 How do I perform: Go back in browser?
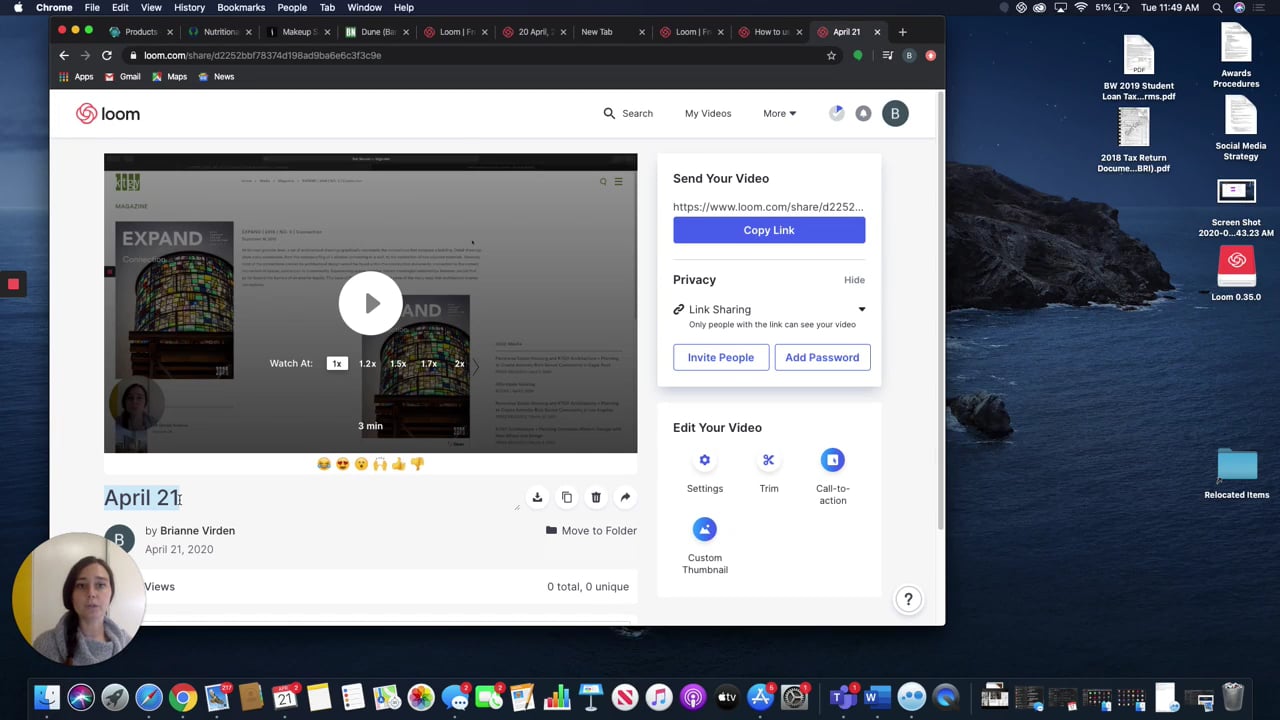click(64, 56)
